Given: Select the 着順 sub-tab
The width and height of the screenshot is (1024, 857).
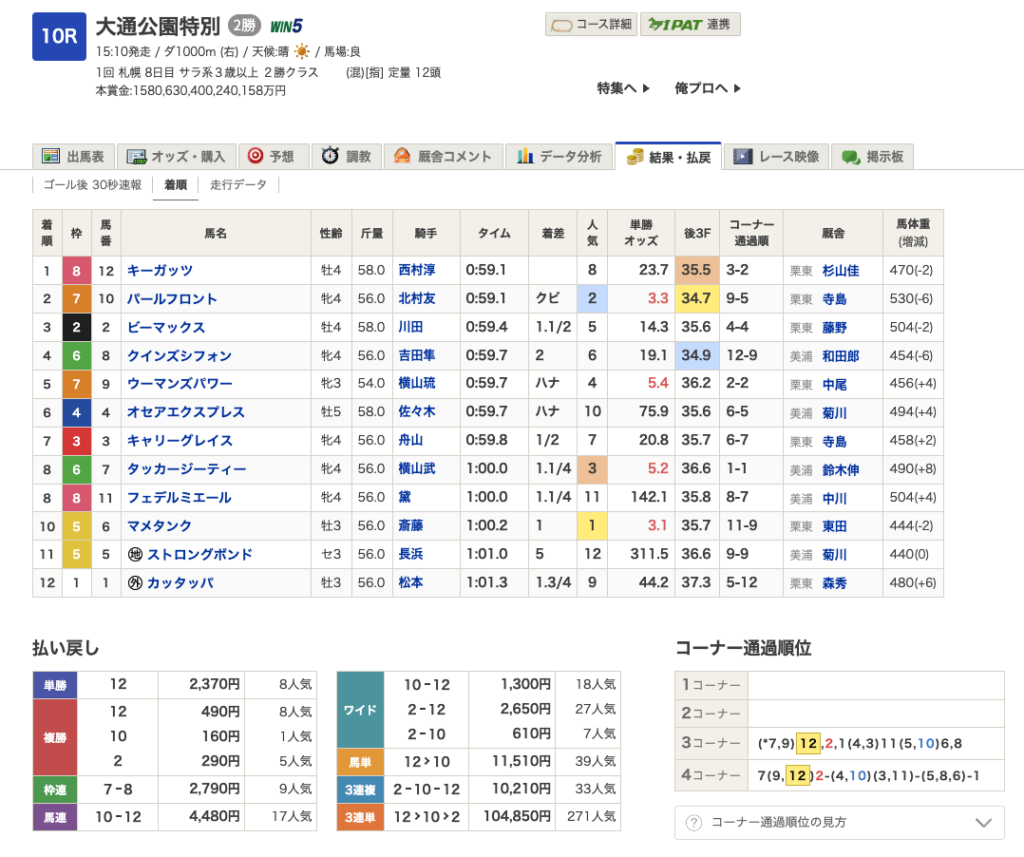Looking at the screenshot, I should click(175, 185).
